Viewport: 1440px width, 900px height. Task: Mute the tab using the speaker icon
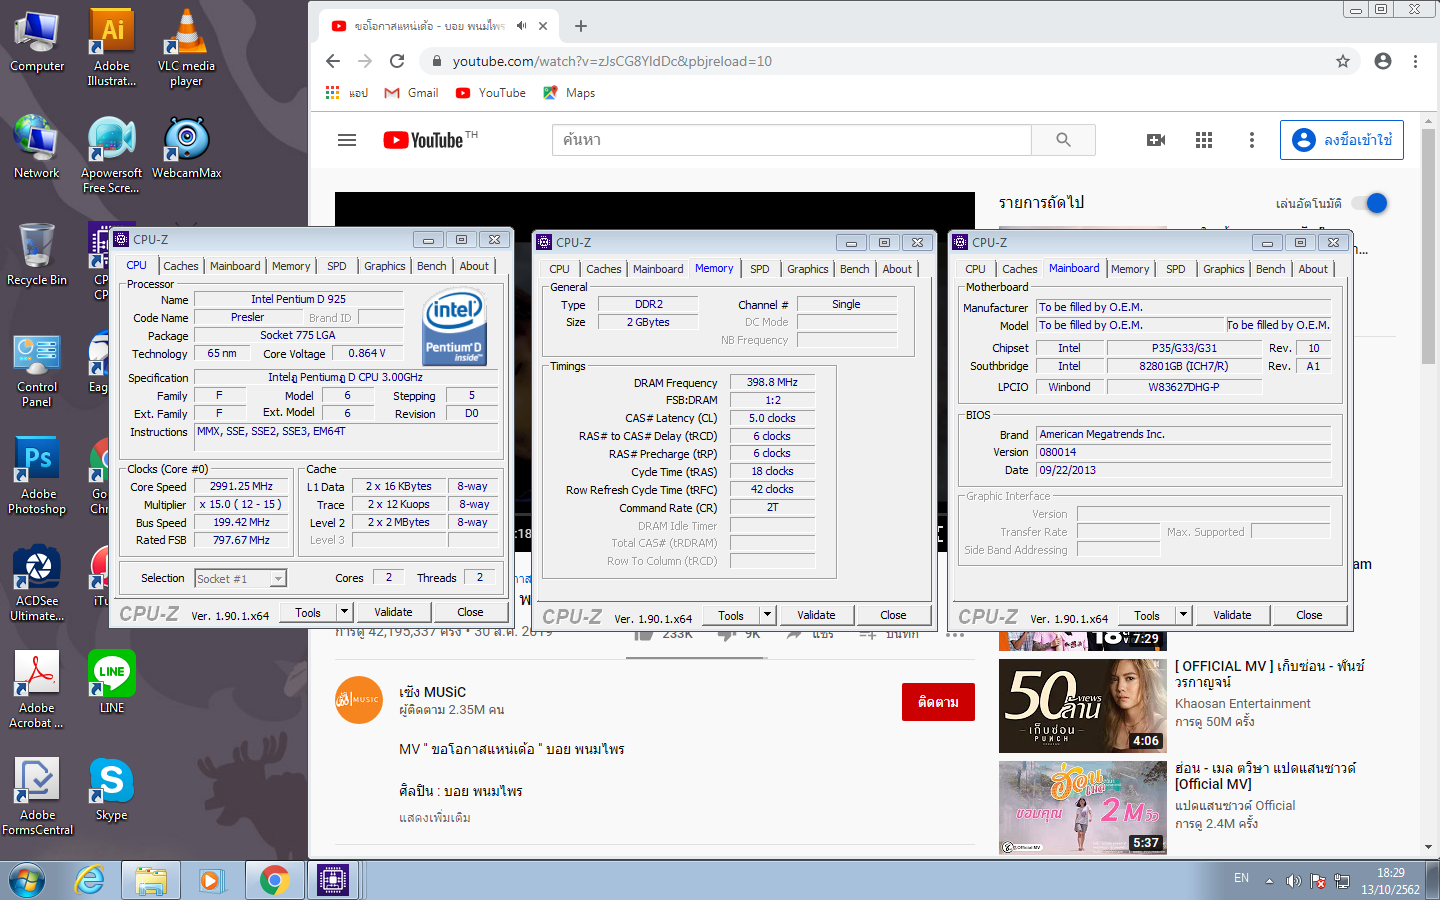[x=521, y=26]
